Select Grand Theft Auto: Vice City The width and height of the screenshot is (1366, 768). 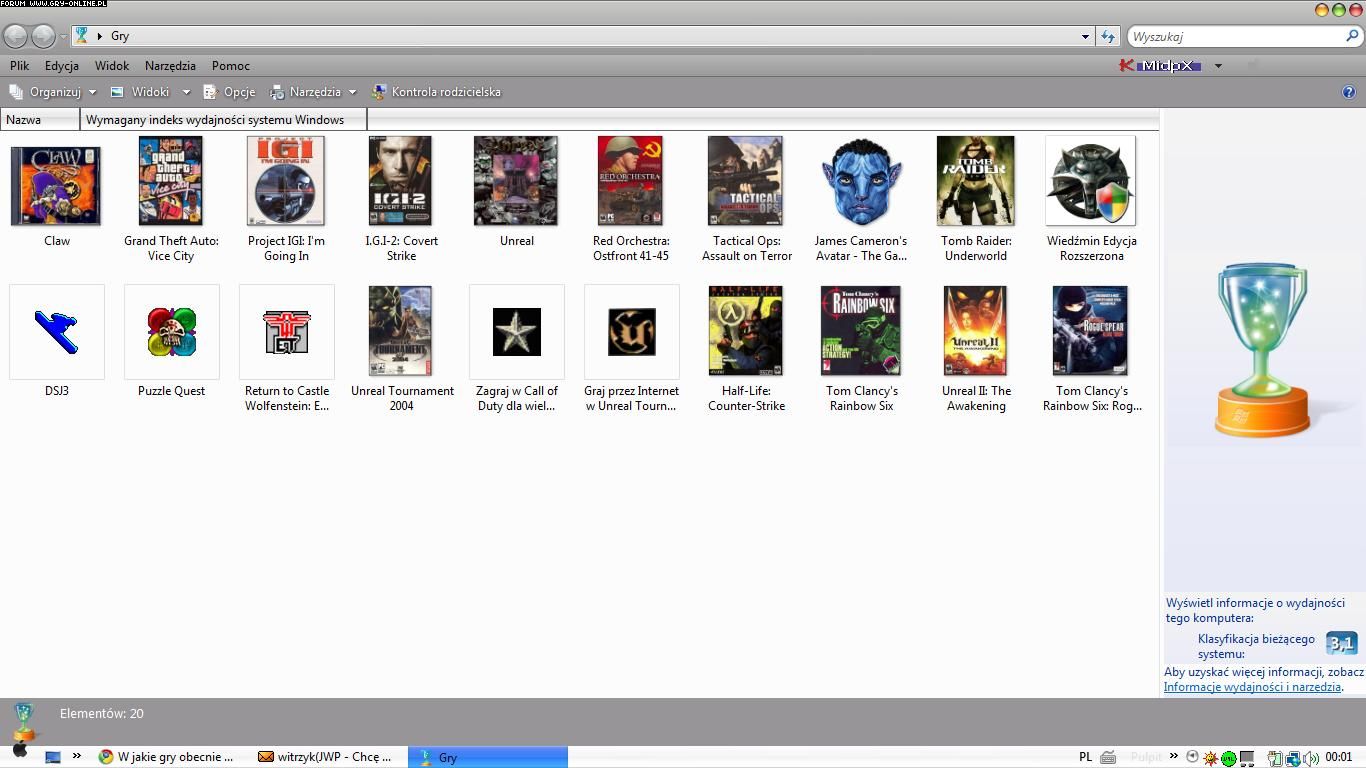pyautogui.click(x=171, y=181)
